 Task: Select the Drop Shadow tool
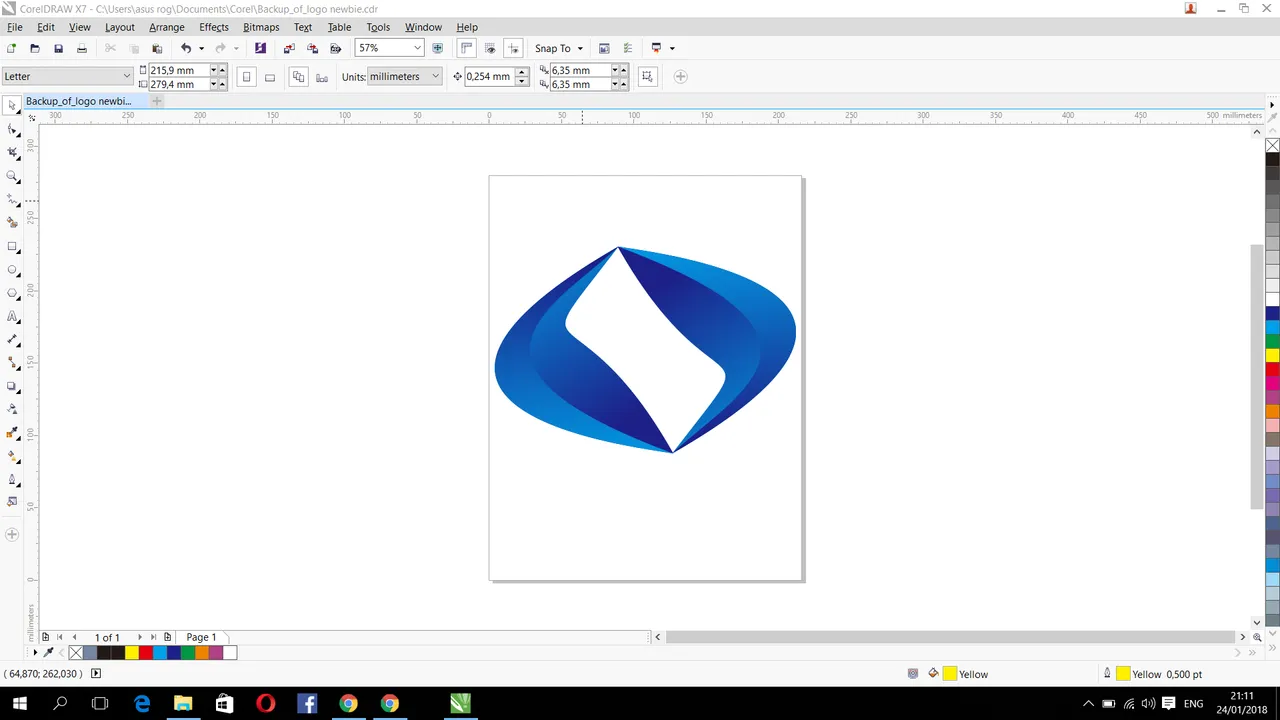[x=12, y=386]
